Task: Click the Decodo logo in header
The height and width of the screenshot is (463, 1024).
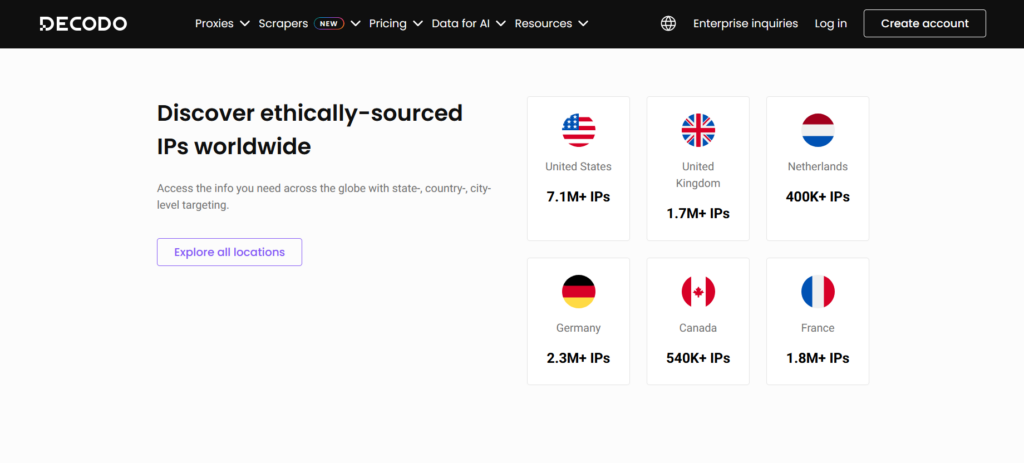Action: [83, 23]
